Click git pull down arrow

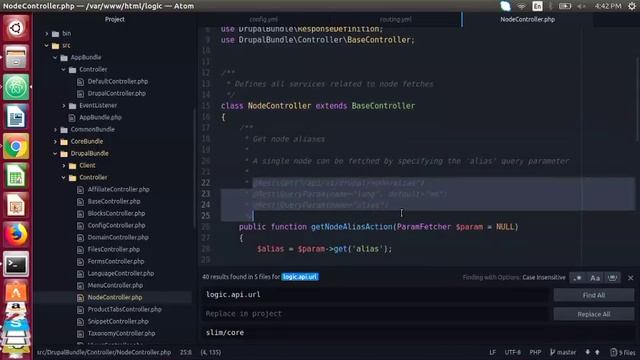(587, 352)
